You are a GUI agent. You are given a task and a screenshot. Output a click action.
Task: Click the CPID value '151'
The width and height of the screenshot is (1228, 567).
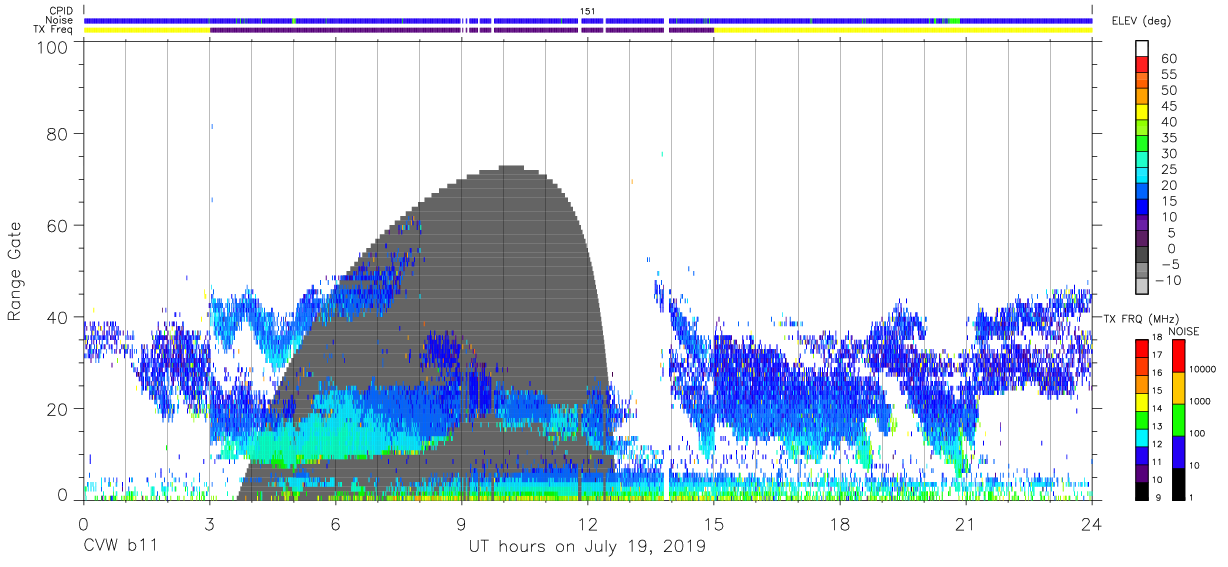[x=588, y=11]
